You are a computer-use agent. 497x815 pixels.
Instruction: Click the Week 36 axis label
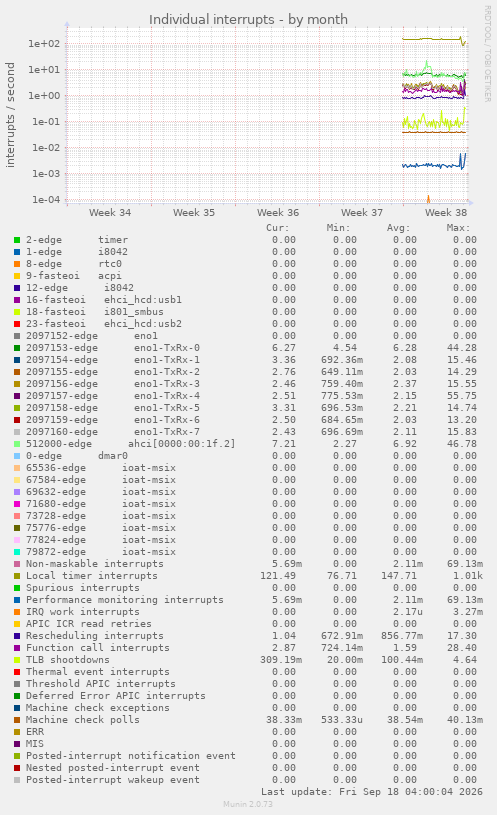tap(278, 213)
